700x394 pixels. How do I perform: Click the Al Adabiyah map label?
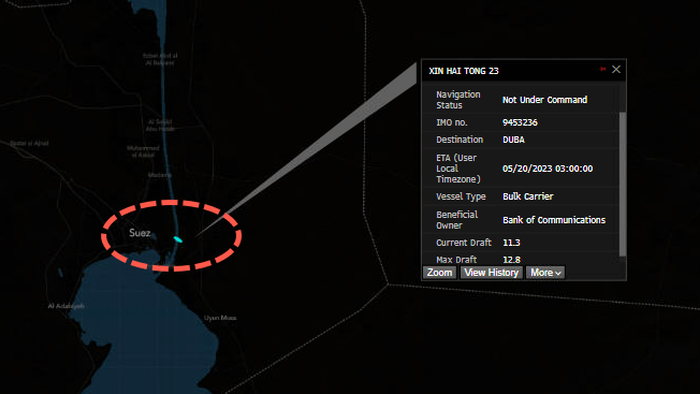(x=66, y=306)
